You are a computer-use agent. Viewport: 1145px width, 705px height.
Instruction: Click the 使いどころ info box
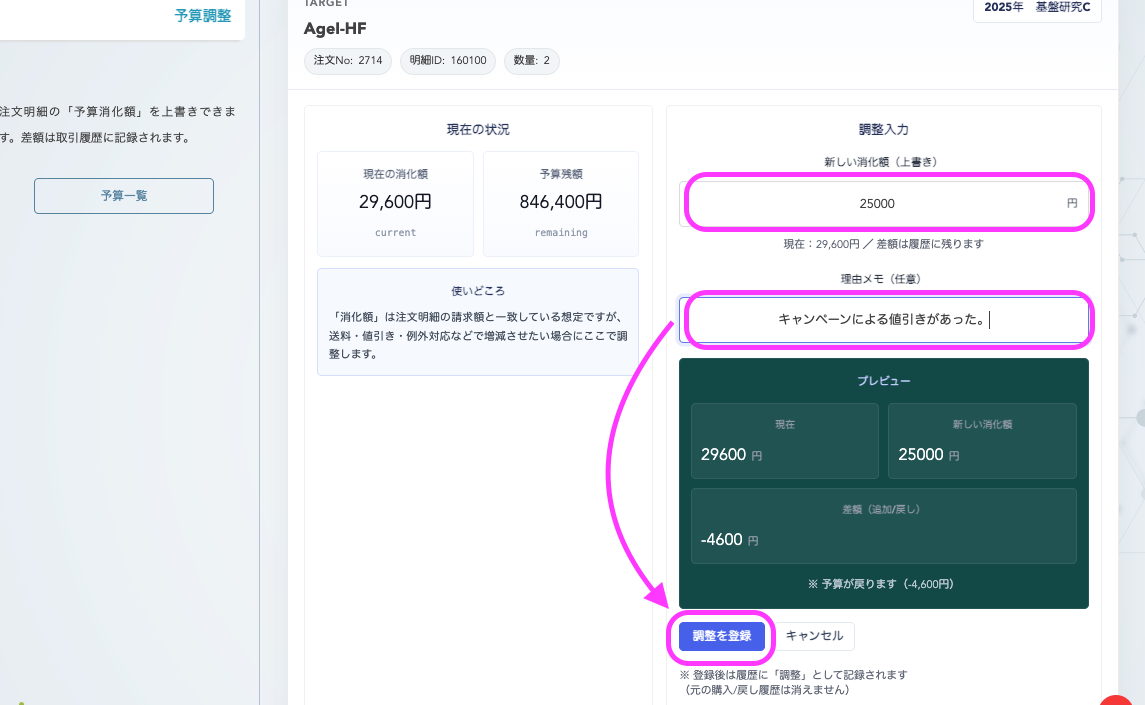478,322
